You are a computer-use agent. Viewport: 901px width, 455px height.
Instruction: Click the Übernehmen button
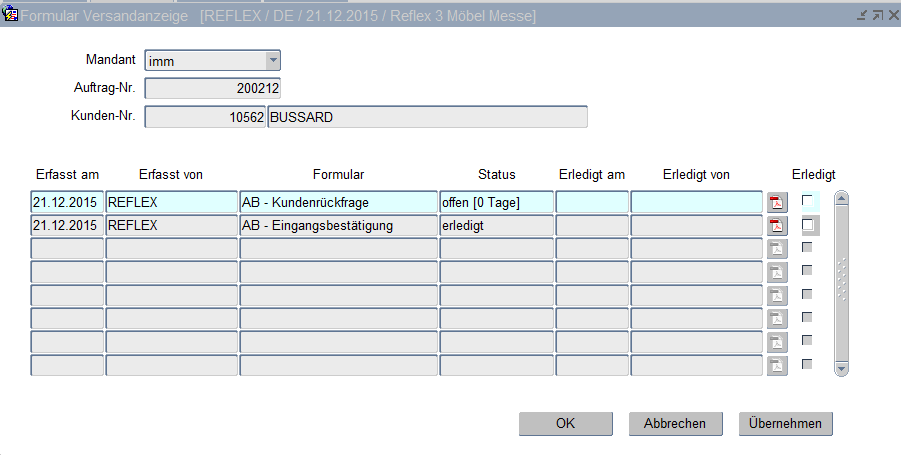[785, 423]
